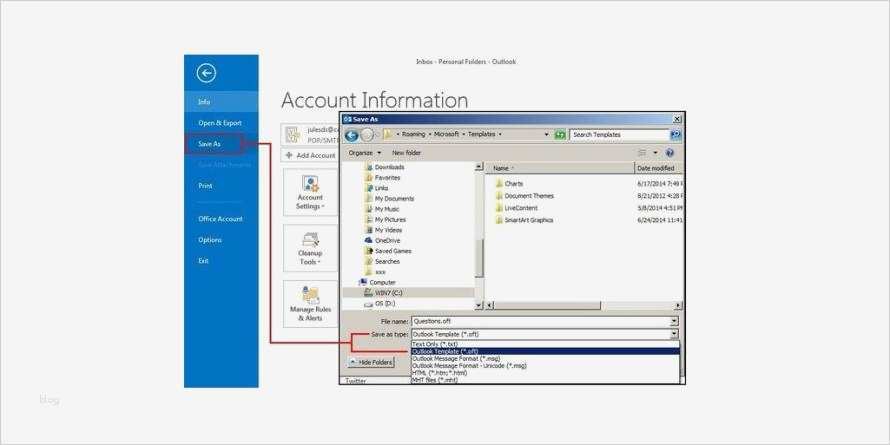Select Saved Games in navigation tree
The height and width of the screenshot is (445, 890).
click(x=393, y=251)
